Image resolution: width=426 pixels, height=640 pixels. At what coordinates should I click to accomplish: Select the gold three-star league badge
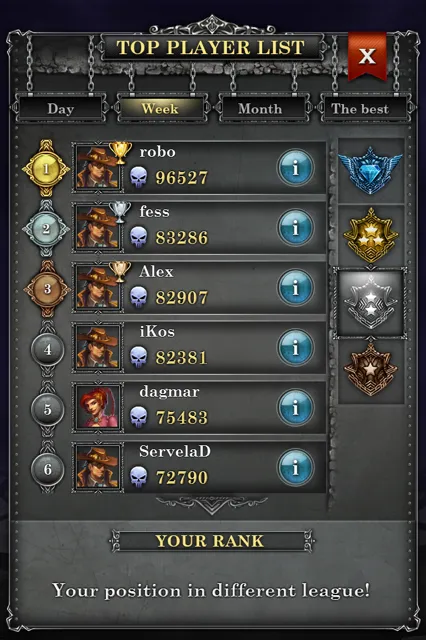(x=371, y=235)
